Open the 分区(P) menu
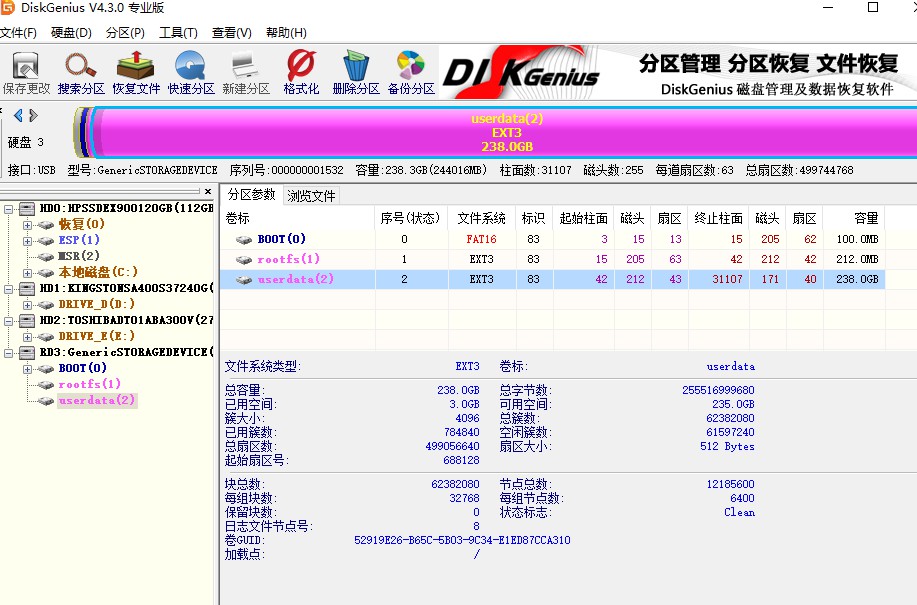The width and height of the screenshot is (917, 605). coord(125,33)
